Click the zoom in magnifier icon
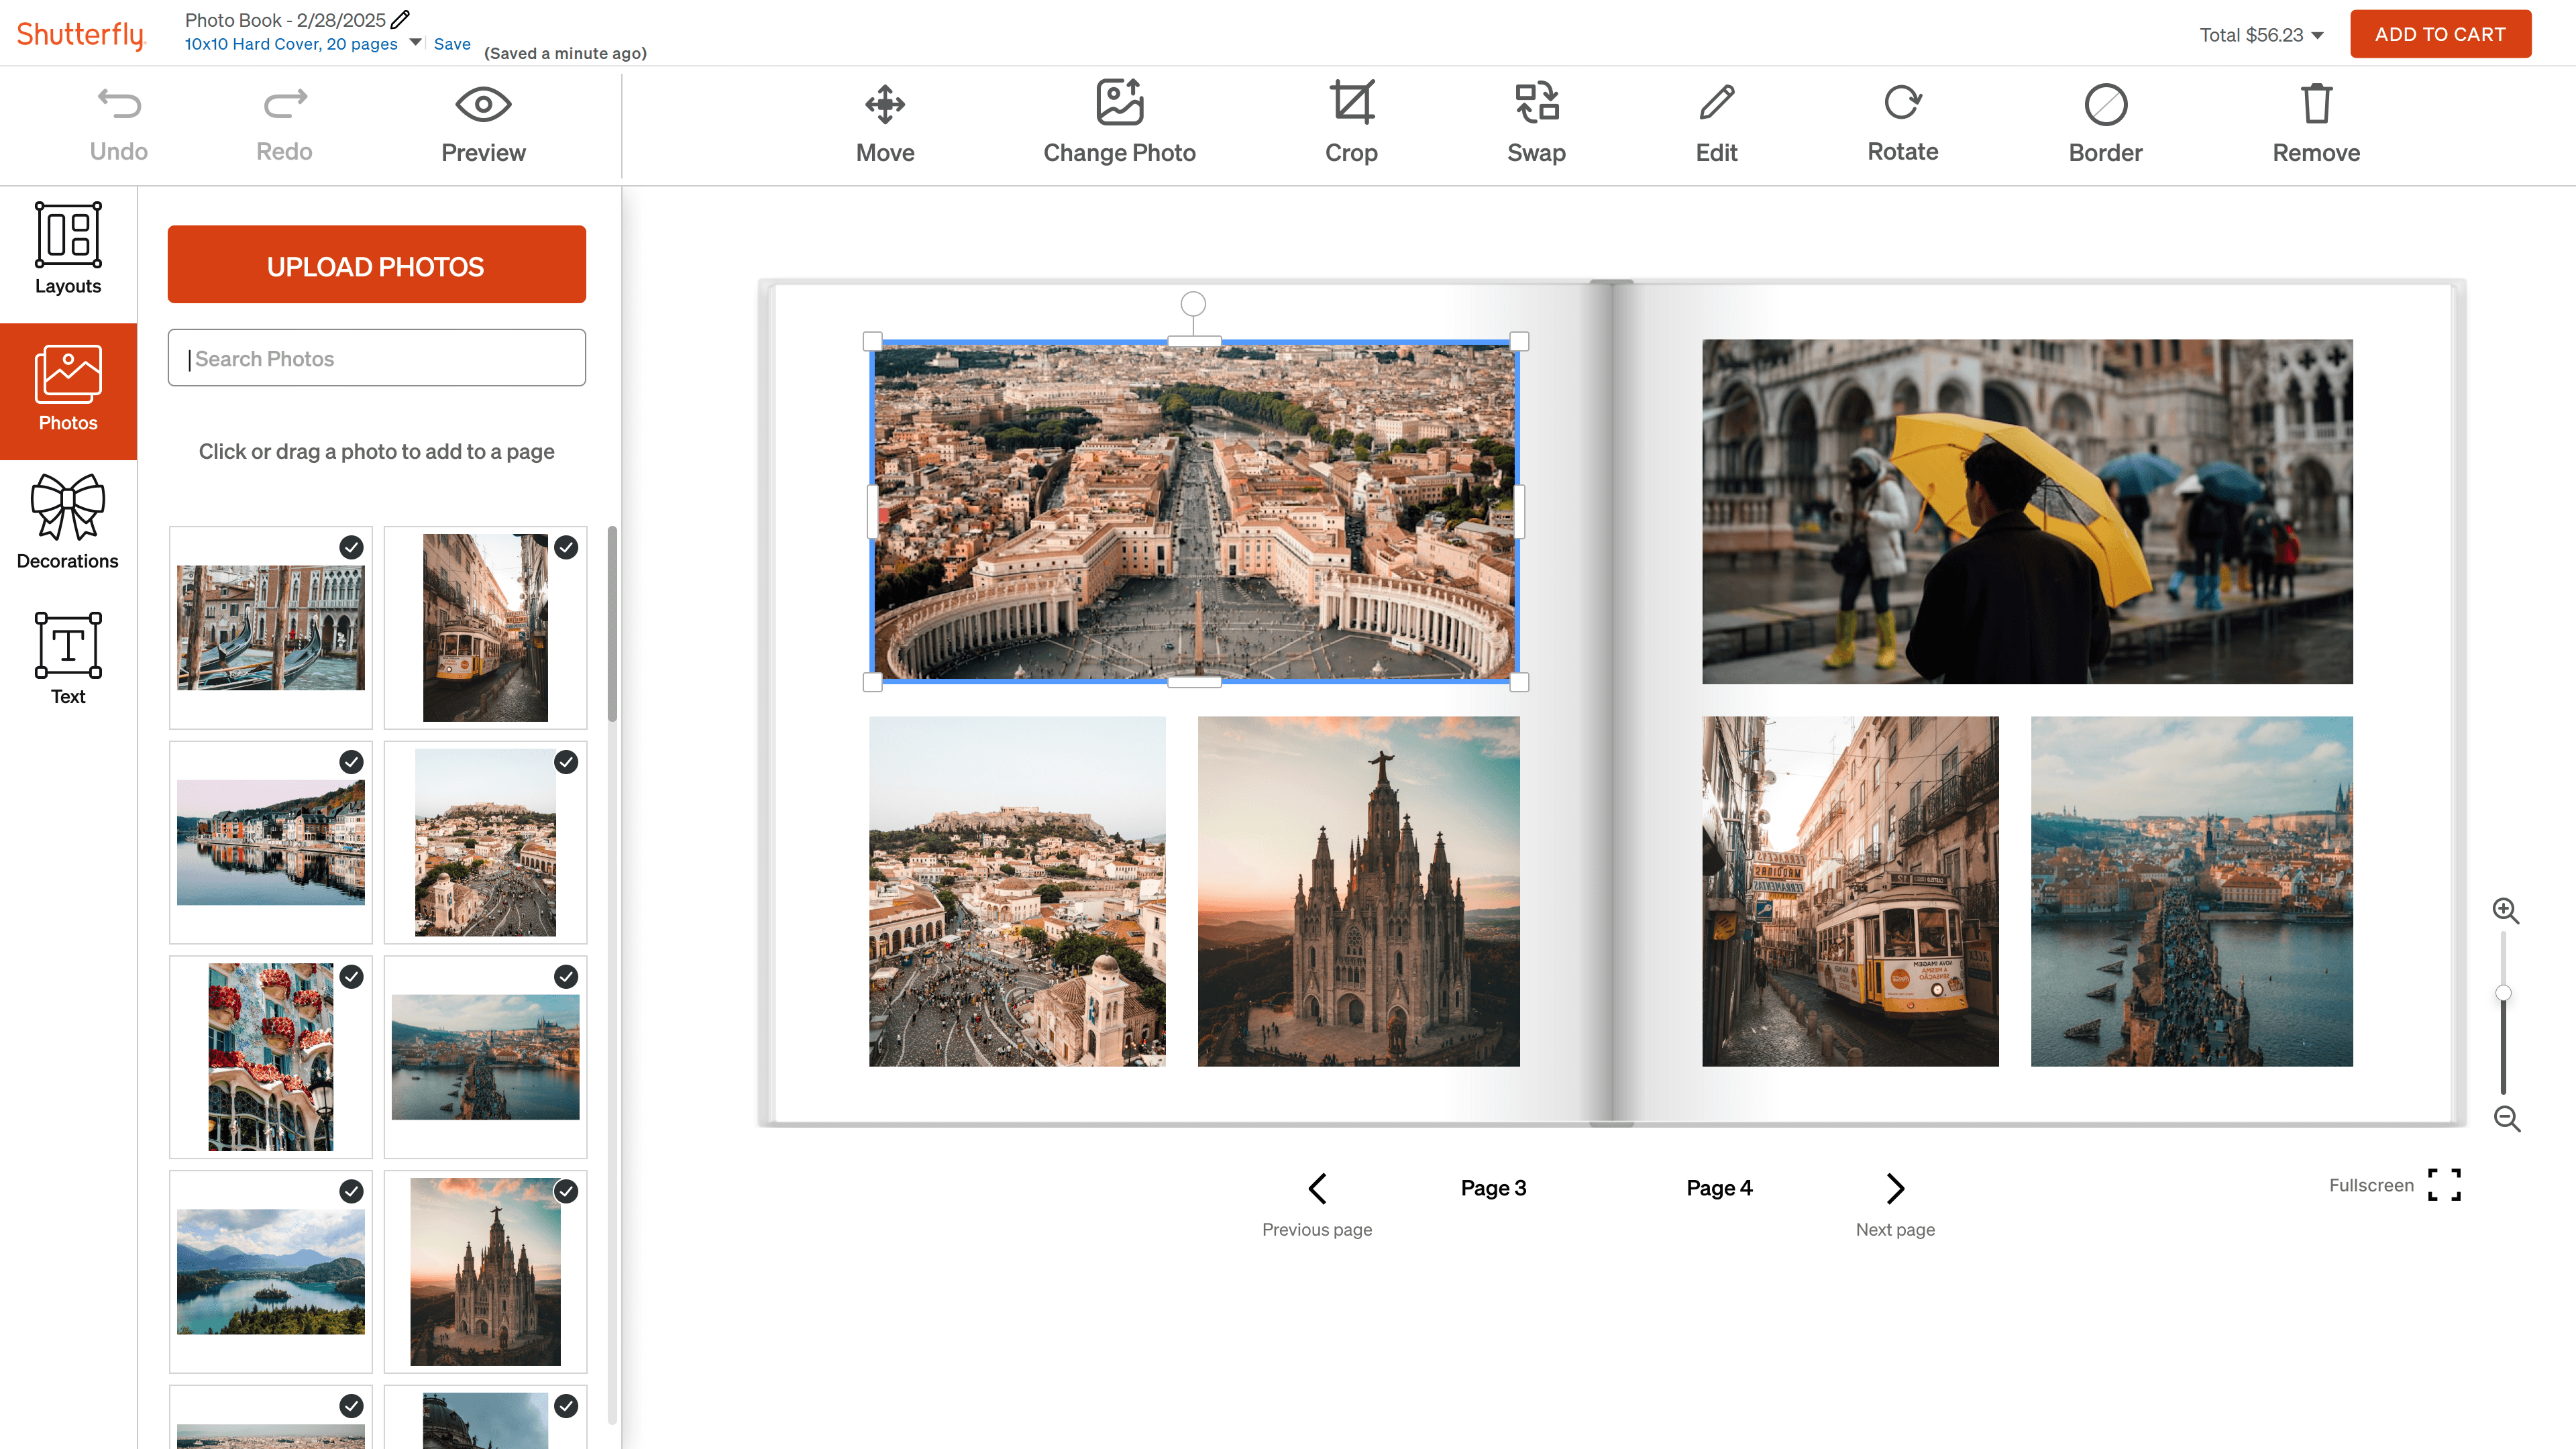 pyautogui.click(x=2505, y=910)
